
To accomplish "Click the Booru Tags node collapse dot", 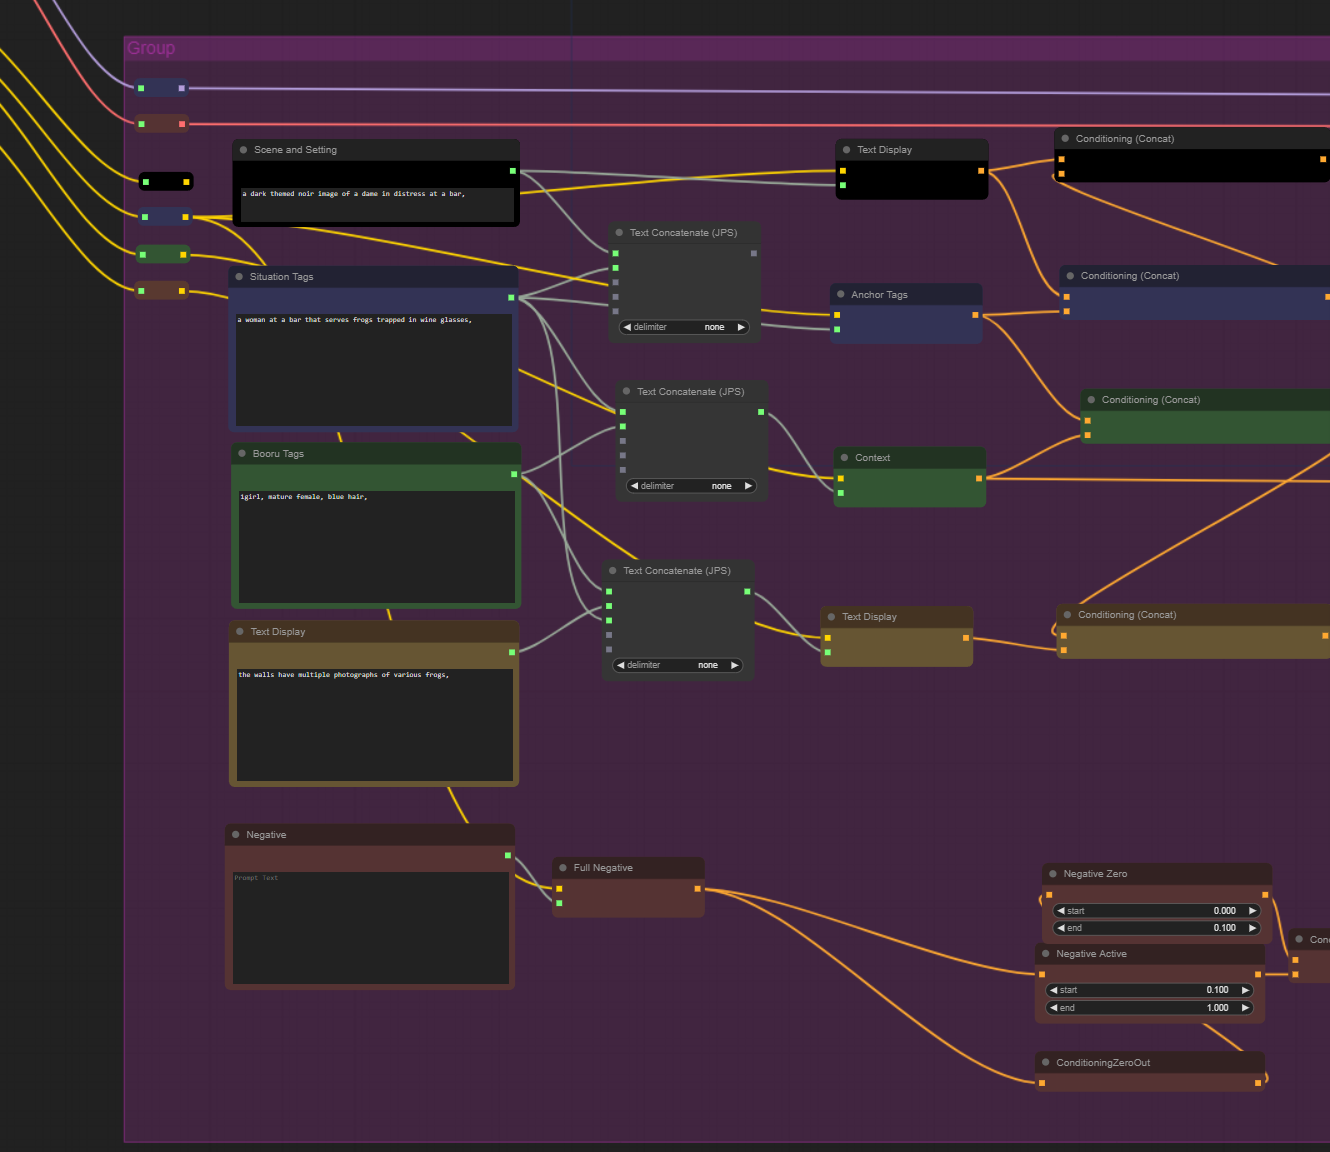I will click(x=242, y=454).
